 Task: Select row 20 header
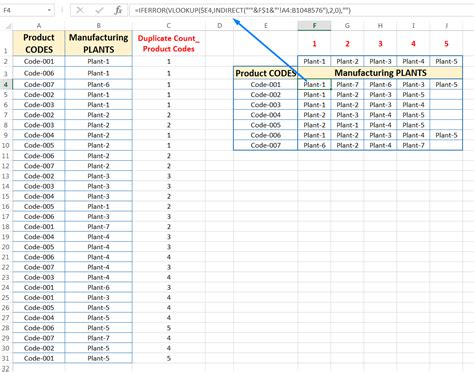point(6,247)
